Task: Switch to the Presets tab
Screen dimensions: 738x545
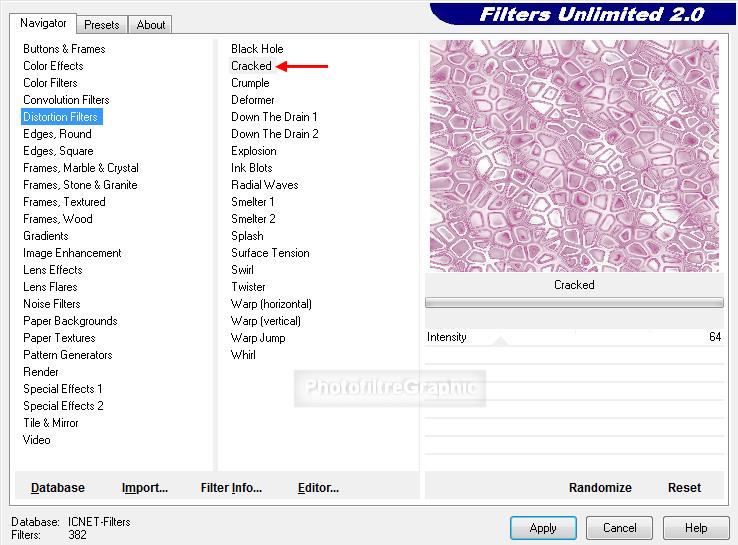Action: (x=102, y=25)
